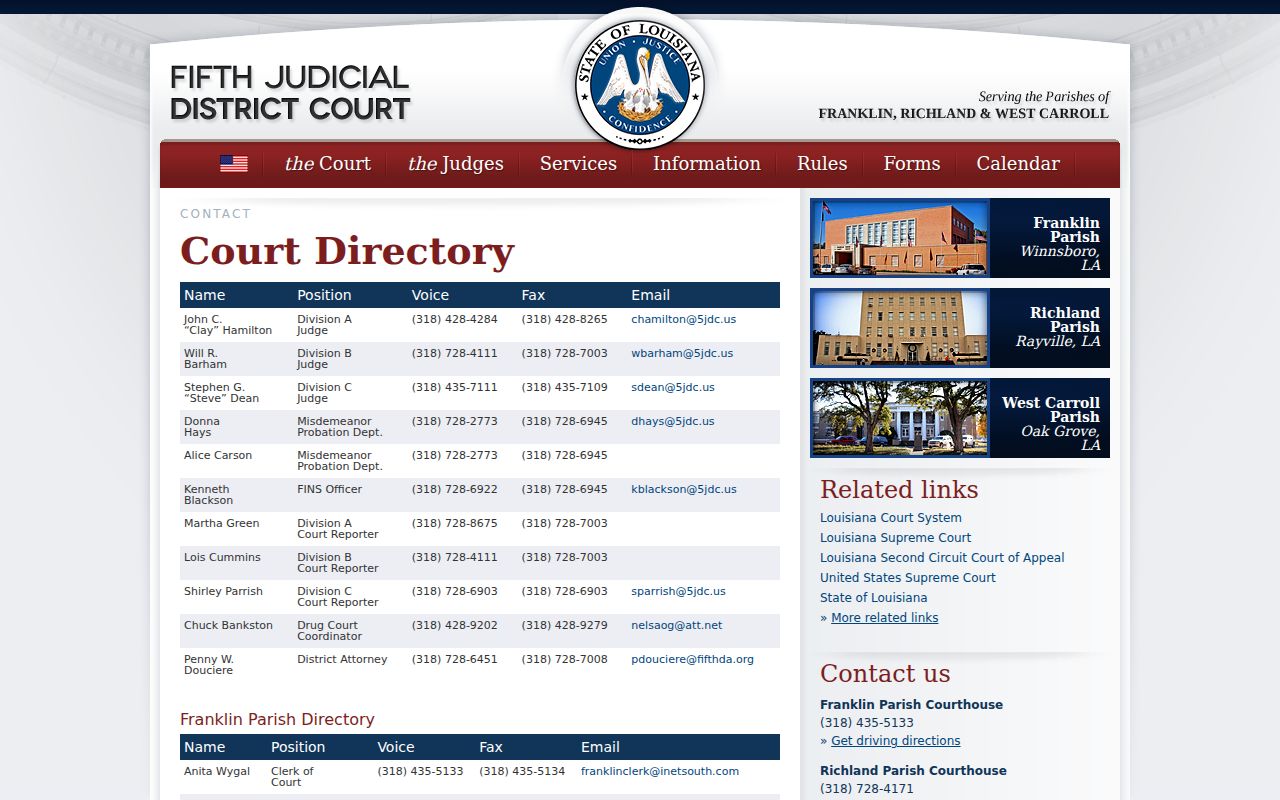1280x800 pixels.
Task: Click More related links
Action: click(884, 618)
